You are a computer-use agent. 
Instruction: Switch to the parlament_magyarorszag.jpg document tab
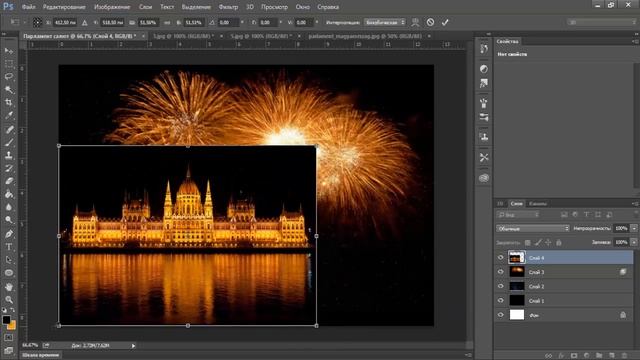[x=365, y=36]
